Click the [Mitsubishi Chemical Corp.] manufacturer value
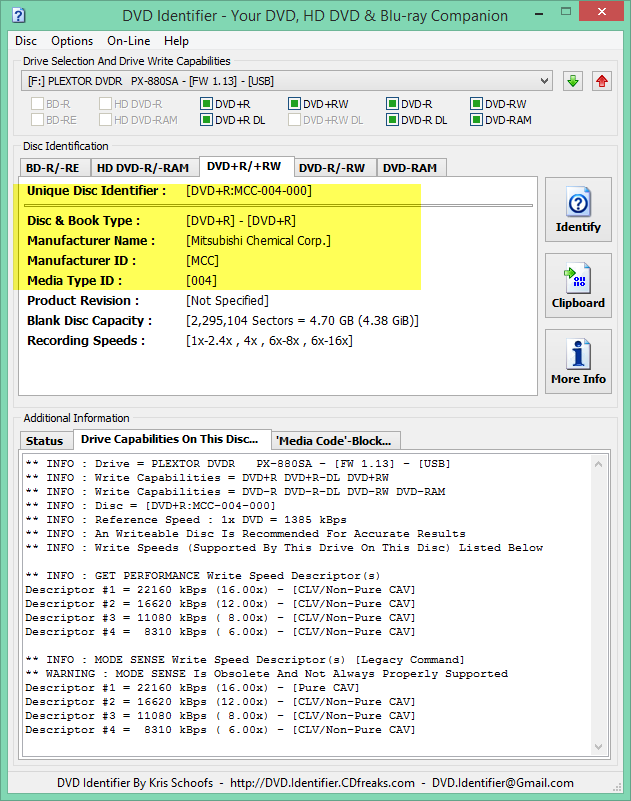This screenshot has width=631, height=801. [259, 241]
